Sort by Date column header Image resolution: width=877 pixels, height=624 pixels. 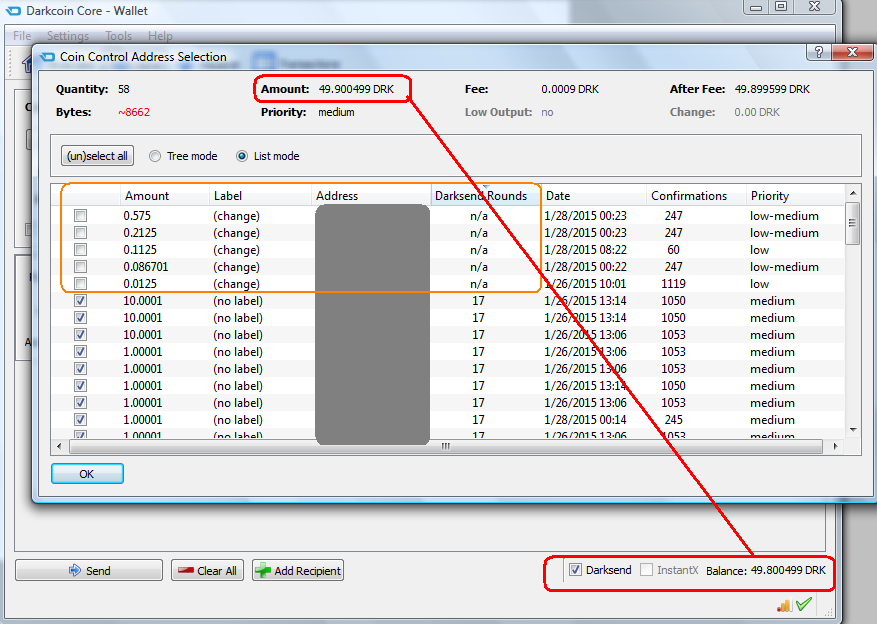pyautogui.click(x=593, y=196)
